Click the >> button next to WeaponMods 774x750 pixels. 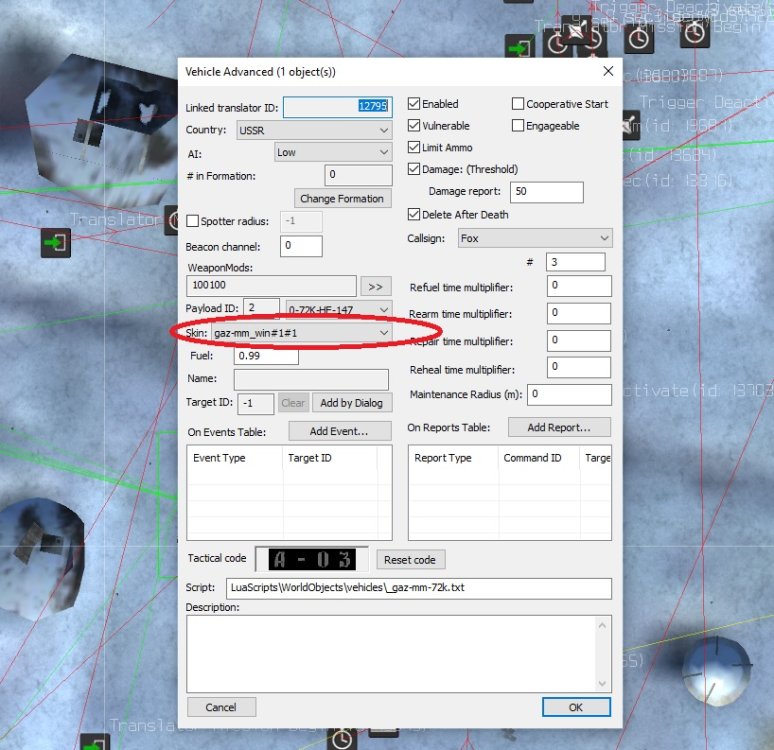click(x=377, y=286)
